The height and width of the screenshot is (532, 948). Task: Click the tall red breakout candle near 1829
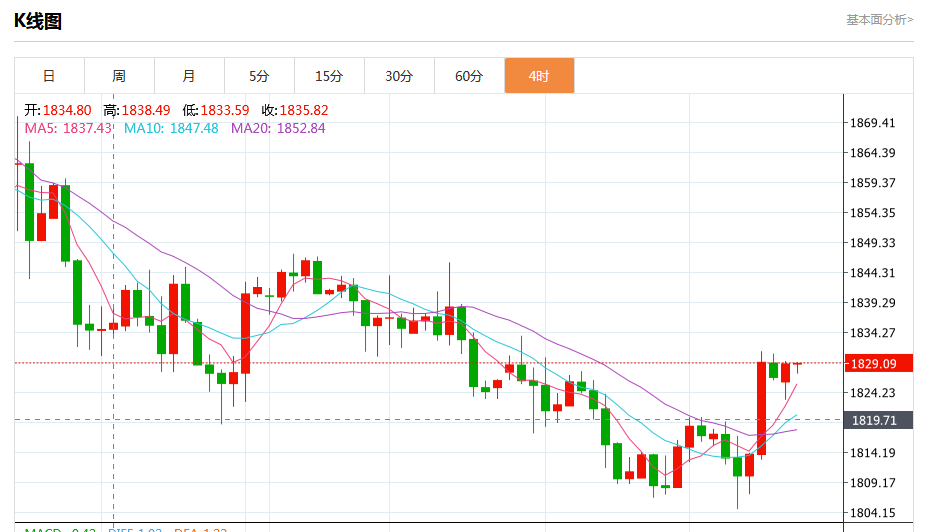(x=762, y=408)
